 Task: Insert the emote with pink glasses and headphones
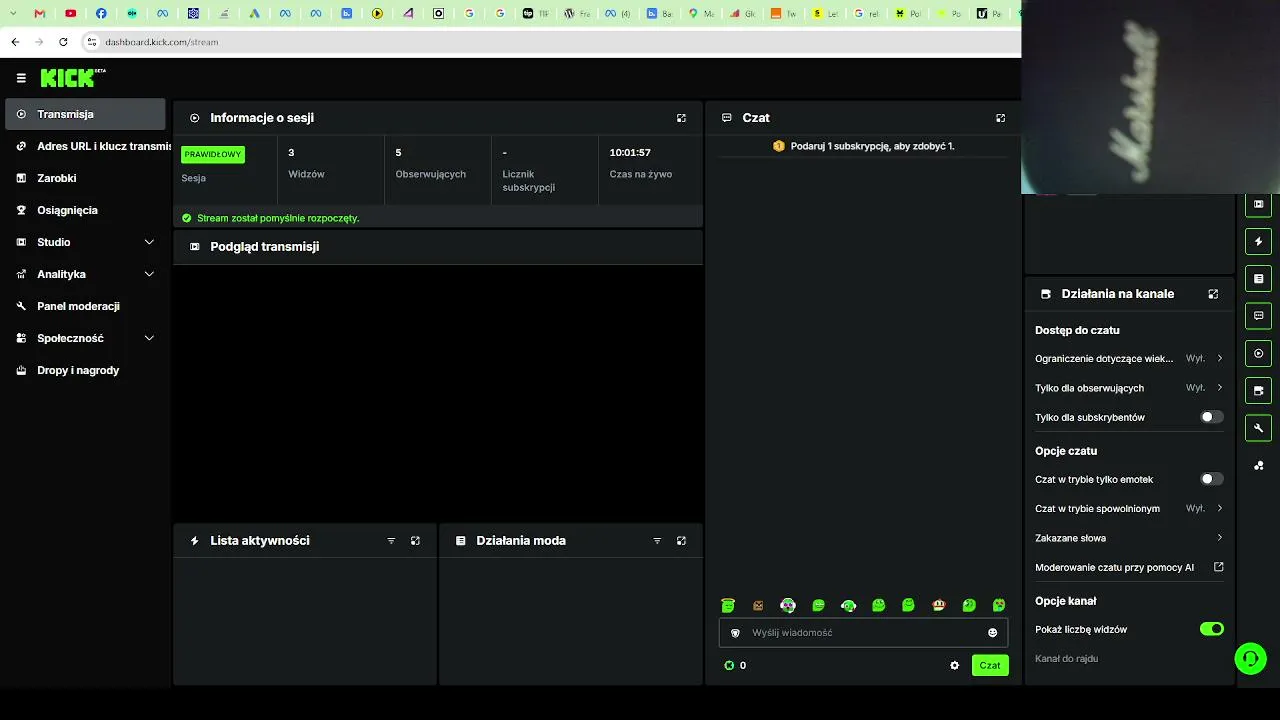[x=788, y=605]
